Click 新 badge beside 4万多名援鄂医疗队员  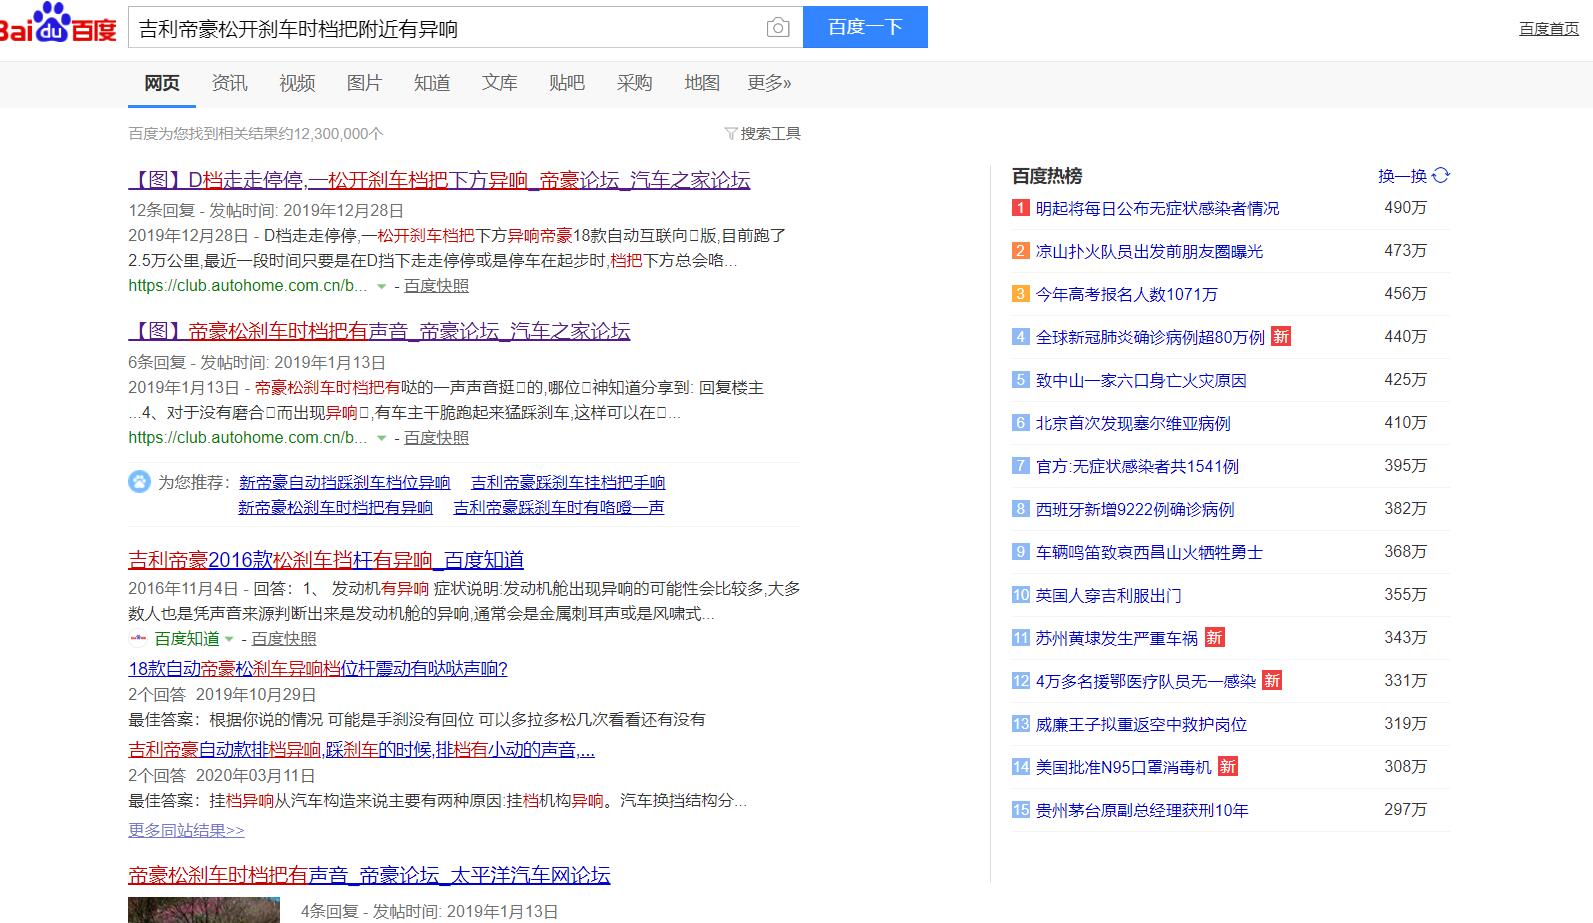[x=1272, y=680]
